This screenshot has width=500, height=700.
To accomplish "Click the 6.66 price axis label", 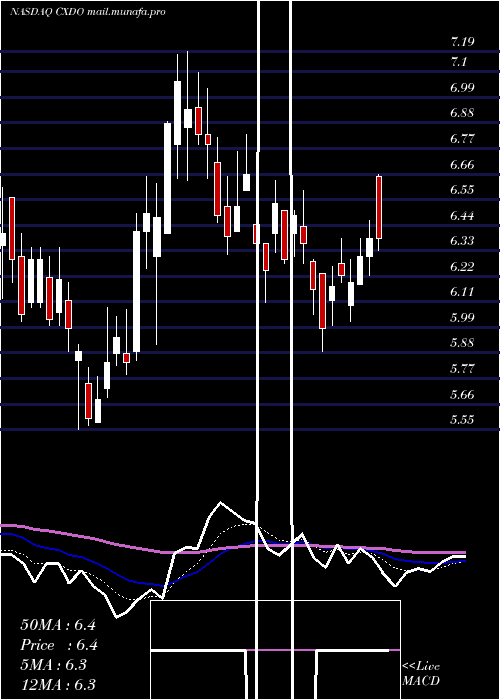I will point(462,165).
